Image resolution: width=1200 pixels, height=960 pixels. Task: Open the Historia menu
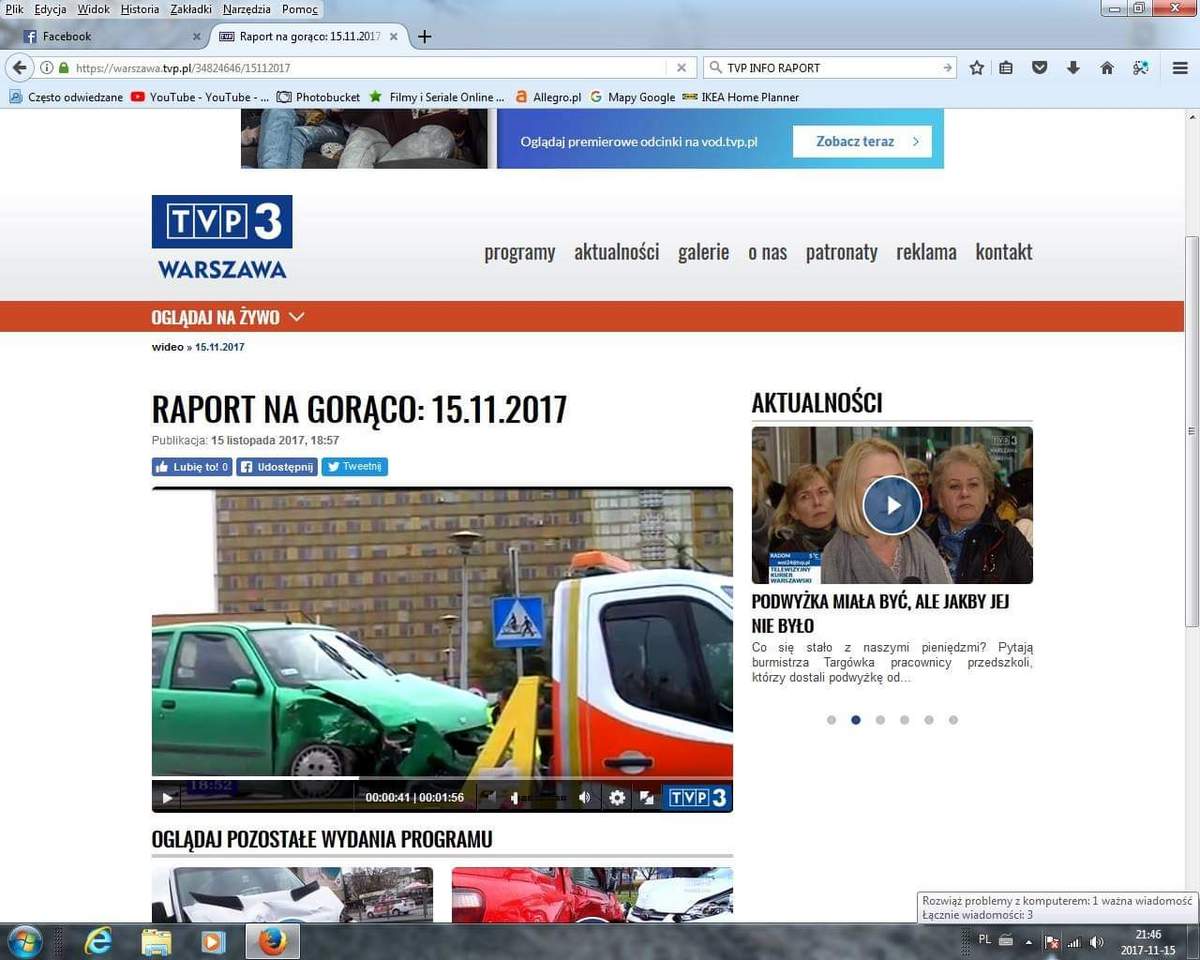click(x=140, y=9)
